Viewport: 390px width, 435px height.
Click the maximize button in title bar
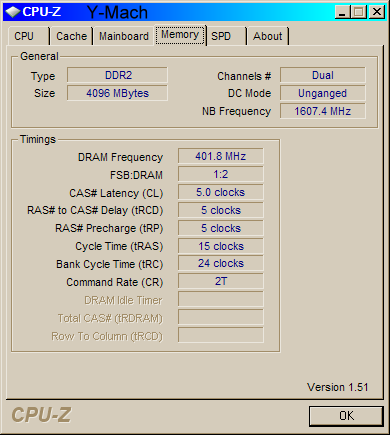point(359,12)
